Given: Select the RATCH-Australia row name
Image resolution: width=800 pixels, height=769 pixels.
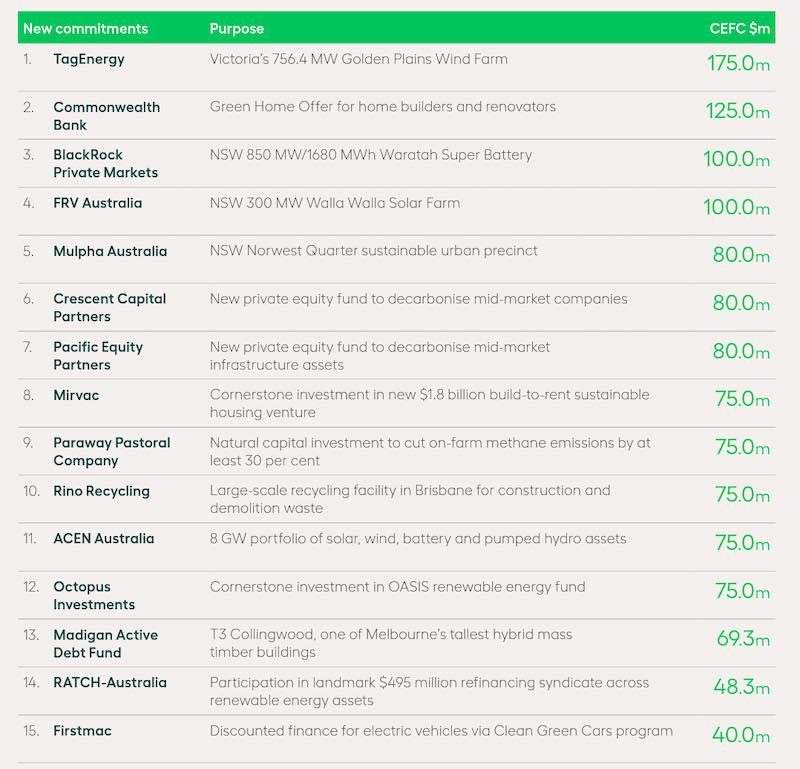Looking at the screenshot, I should click(x=110, y=682).
